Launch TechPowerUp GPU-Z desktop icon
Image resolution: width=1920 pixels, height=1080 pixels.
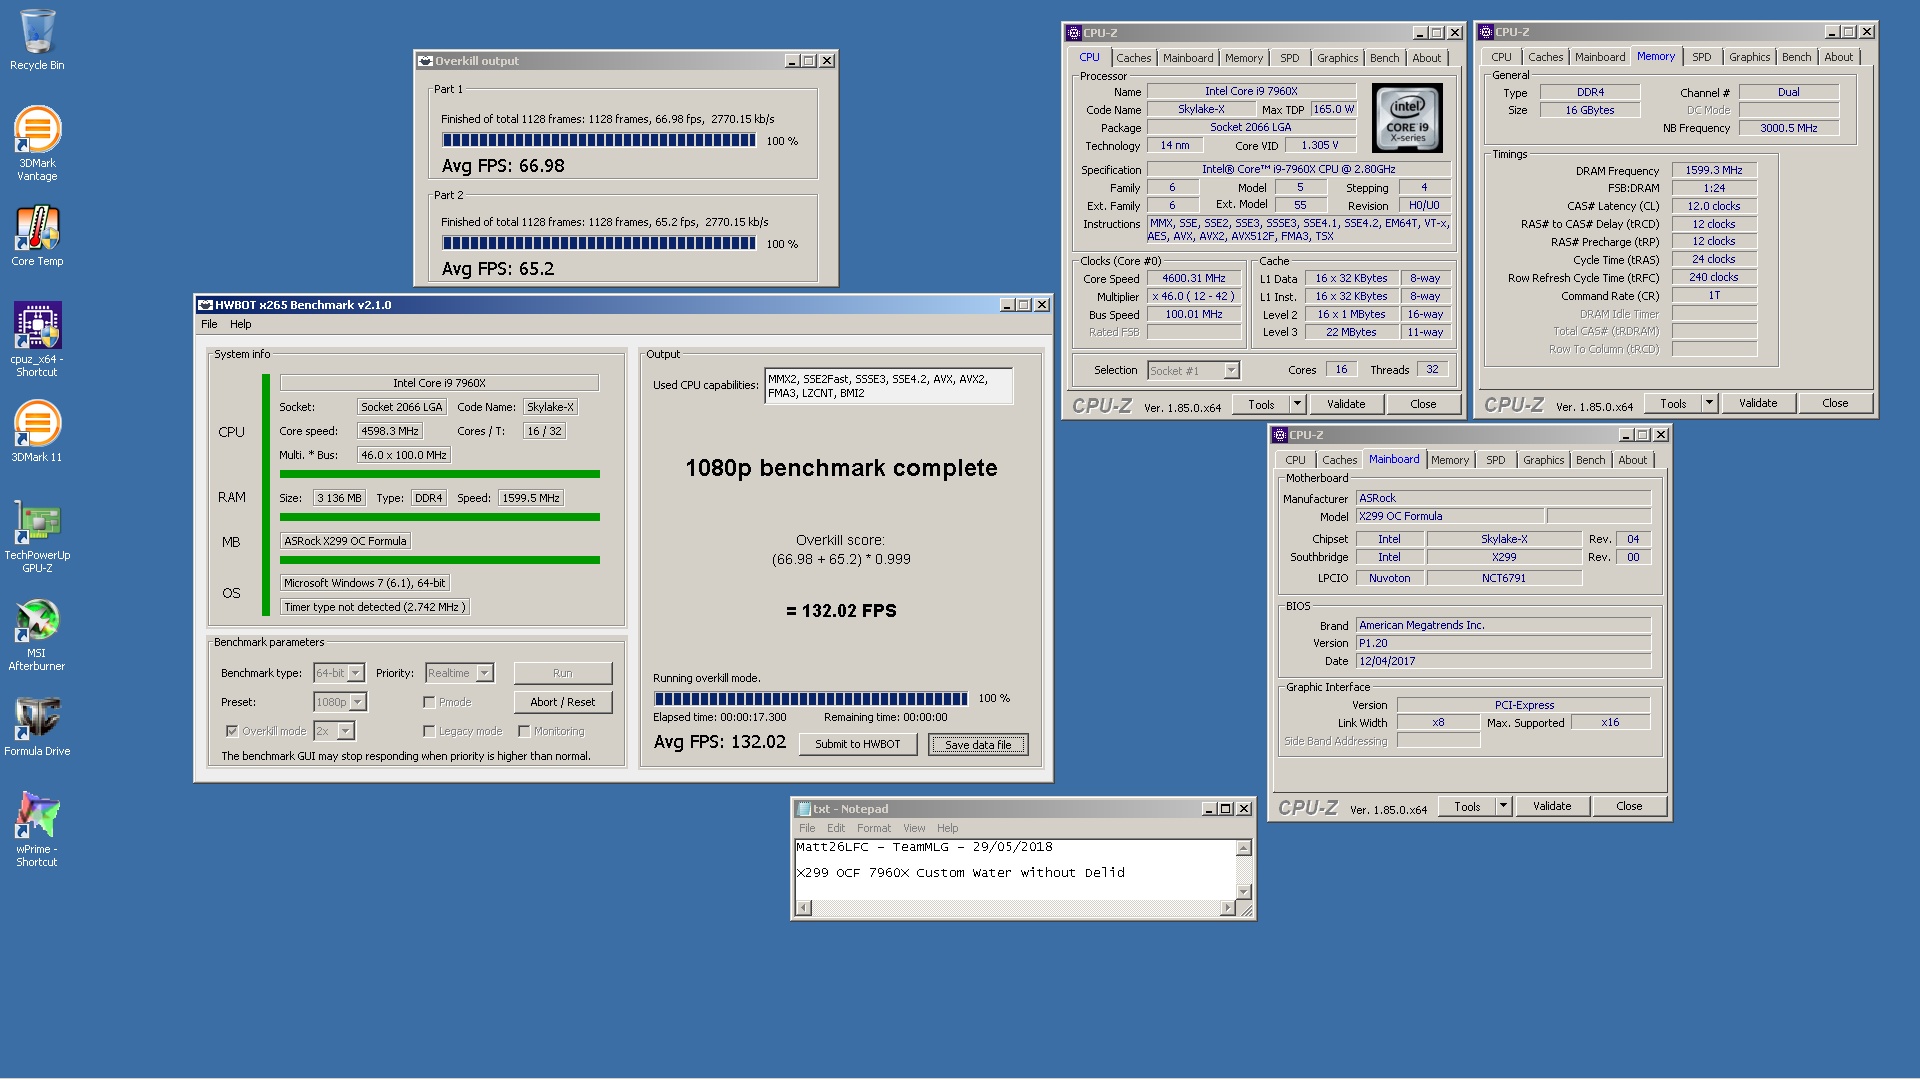pyautogui.click(x=37, y=535)
